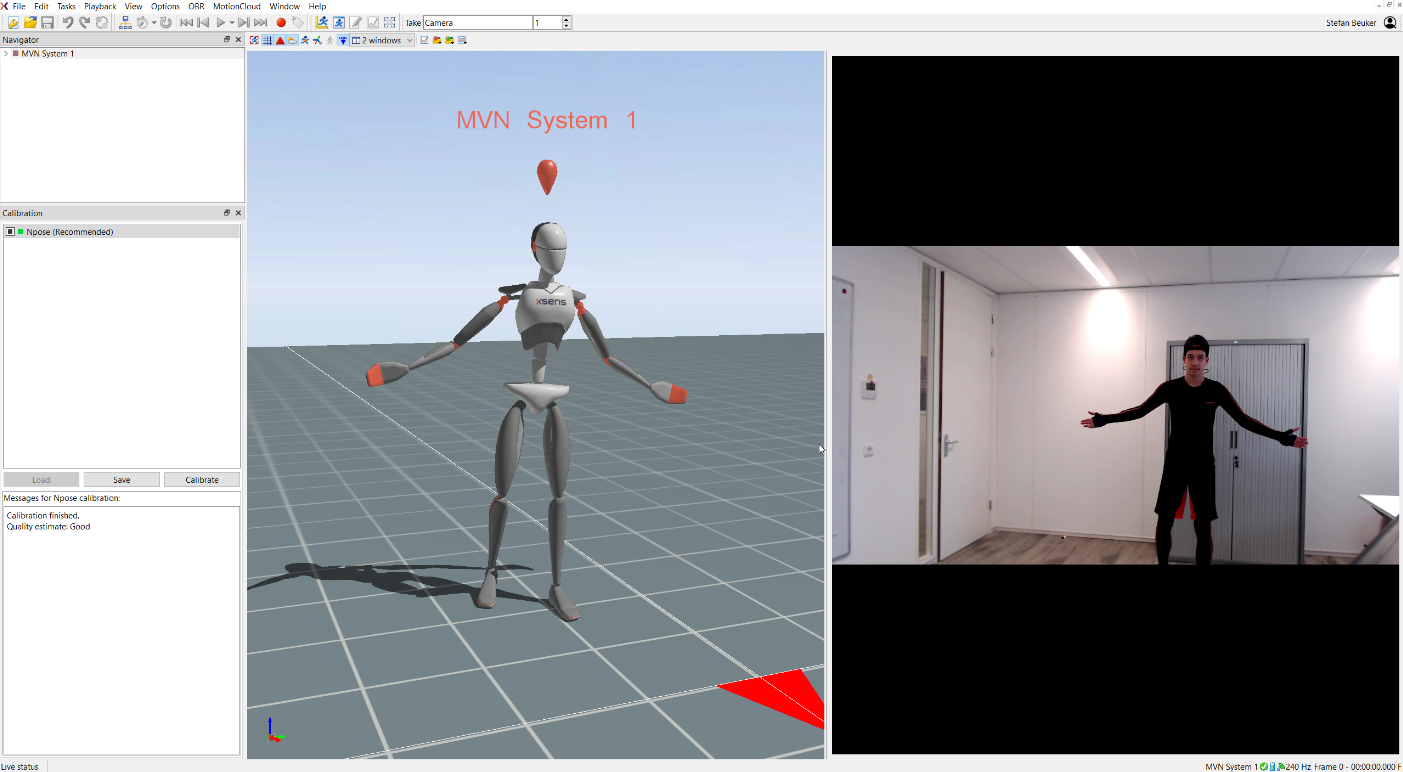Click the Undo arrow icon

pyautogui.click(x=68, y=22)
